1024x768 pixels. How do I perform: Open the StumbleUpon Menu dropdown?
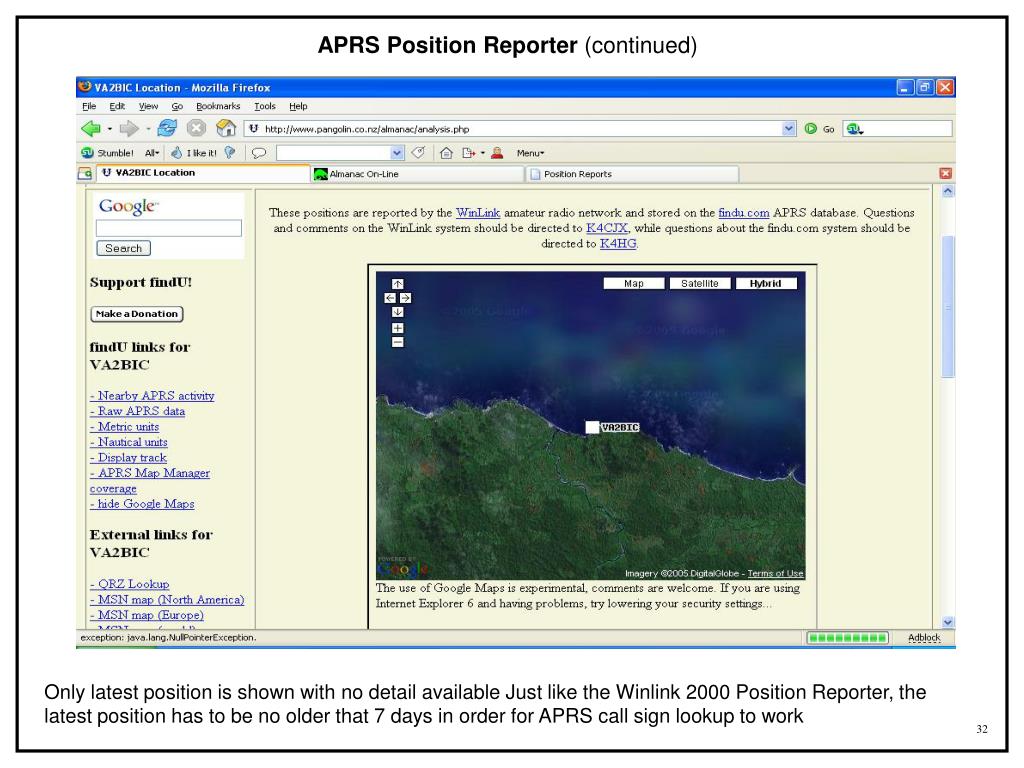tap(530, 153)
